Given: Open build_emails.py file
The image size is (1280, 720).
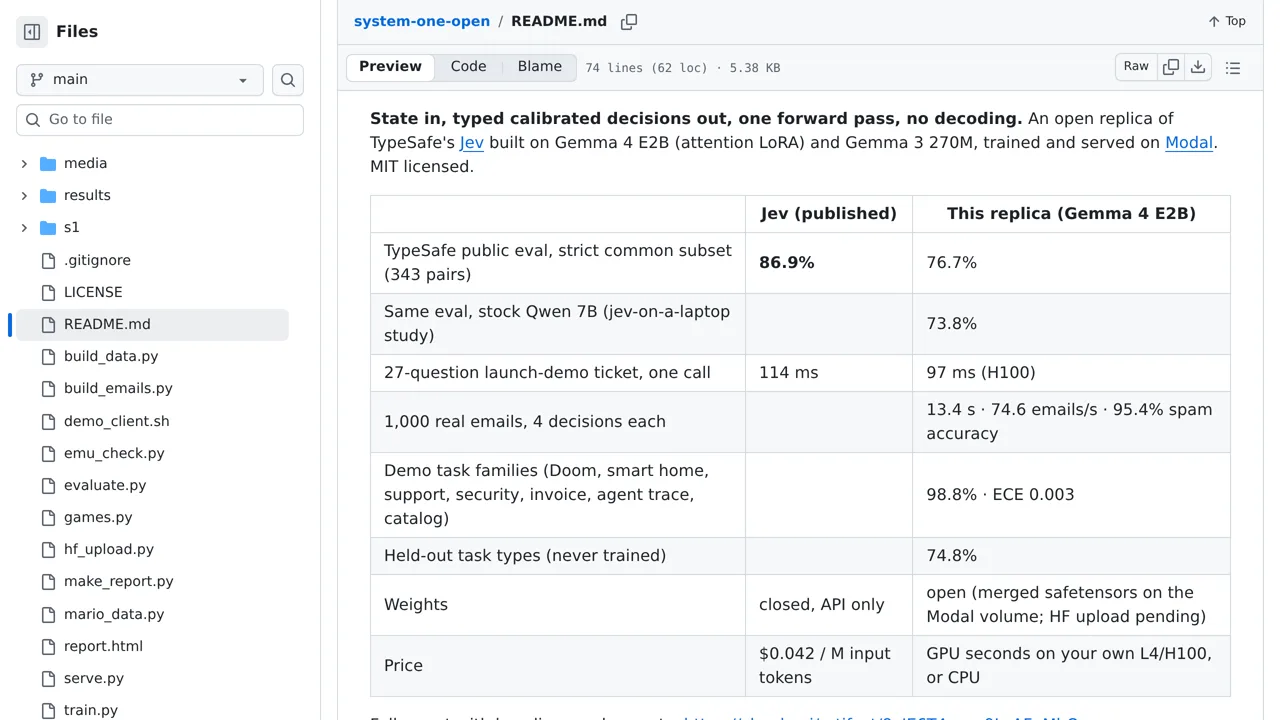Looking at the screenshot, I should (118, 388).
